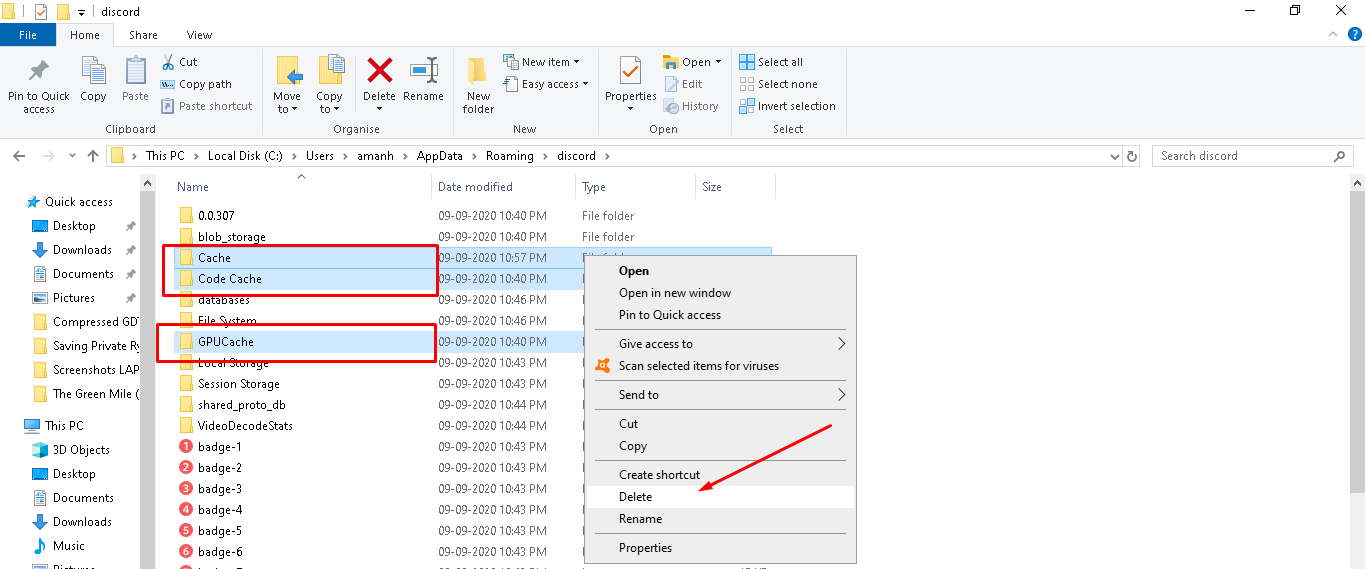Click Select all in the ribbon
The image size is (1365, 569).
click(x=771, y=62)
